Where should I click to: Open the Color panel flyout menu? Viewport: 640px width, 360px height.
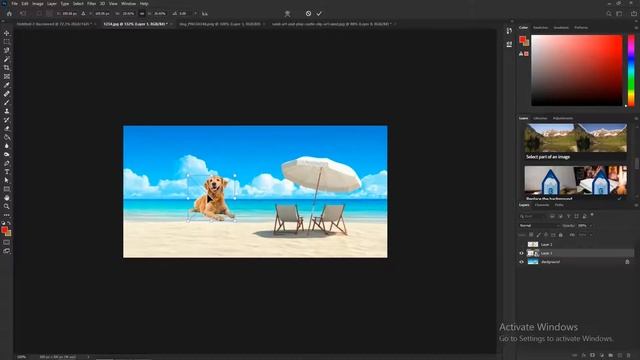tap(636, 28)
